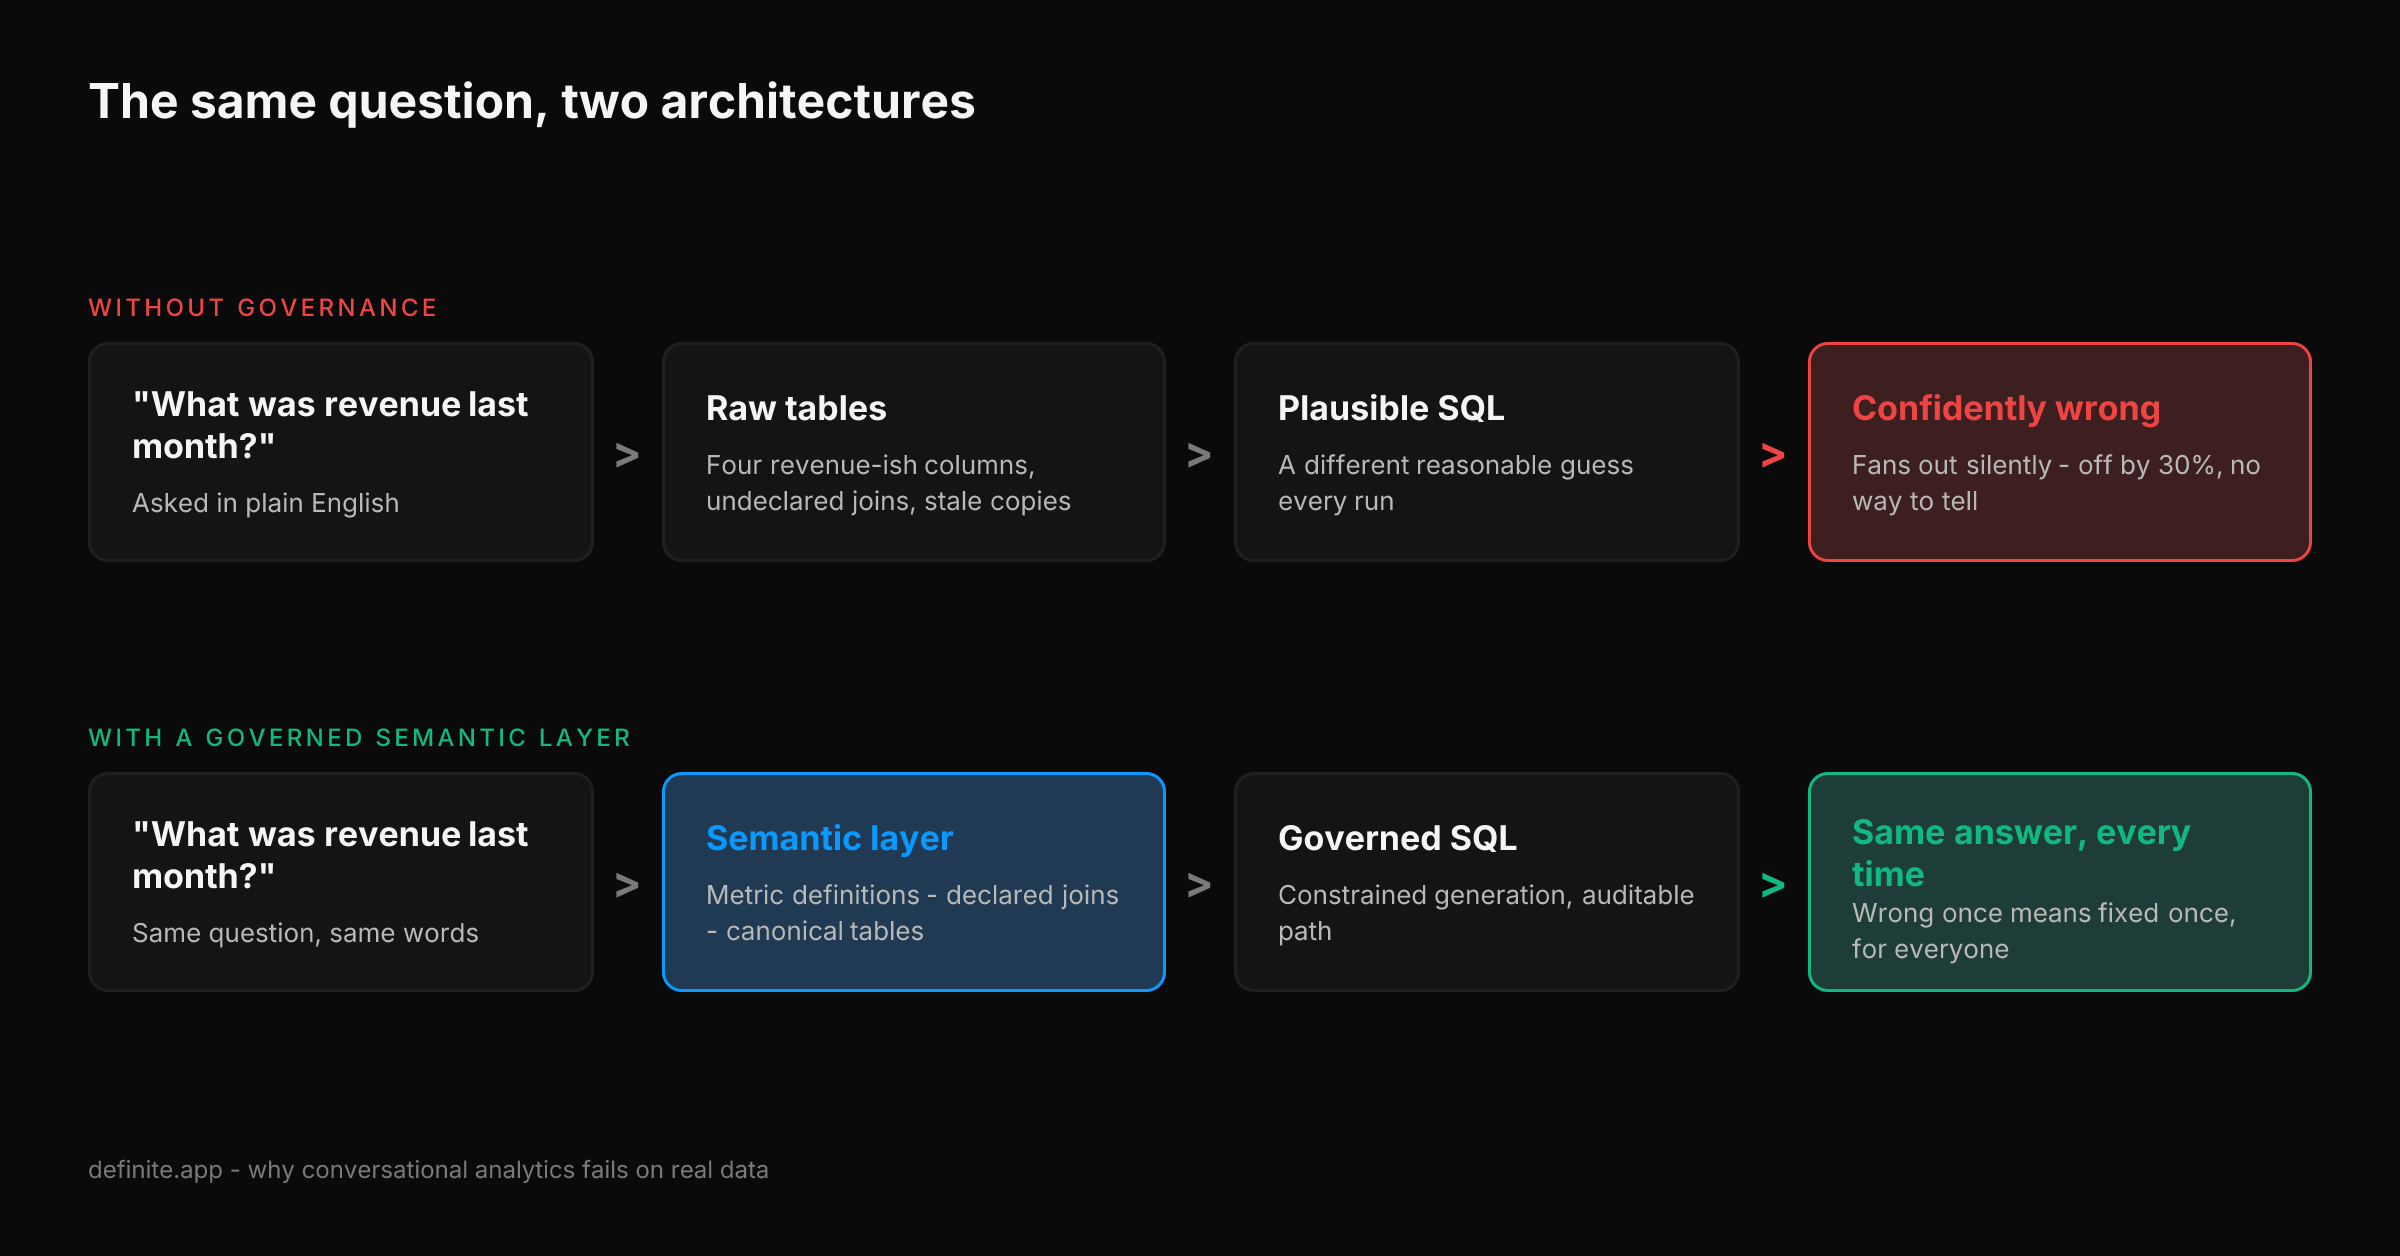
Task: Click the red arrow before "Confidently wrong"
Action: click(x=1773, y=455)
